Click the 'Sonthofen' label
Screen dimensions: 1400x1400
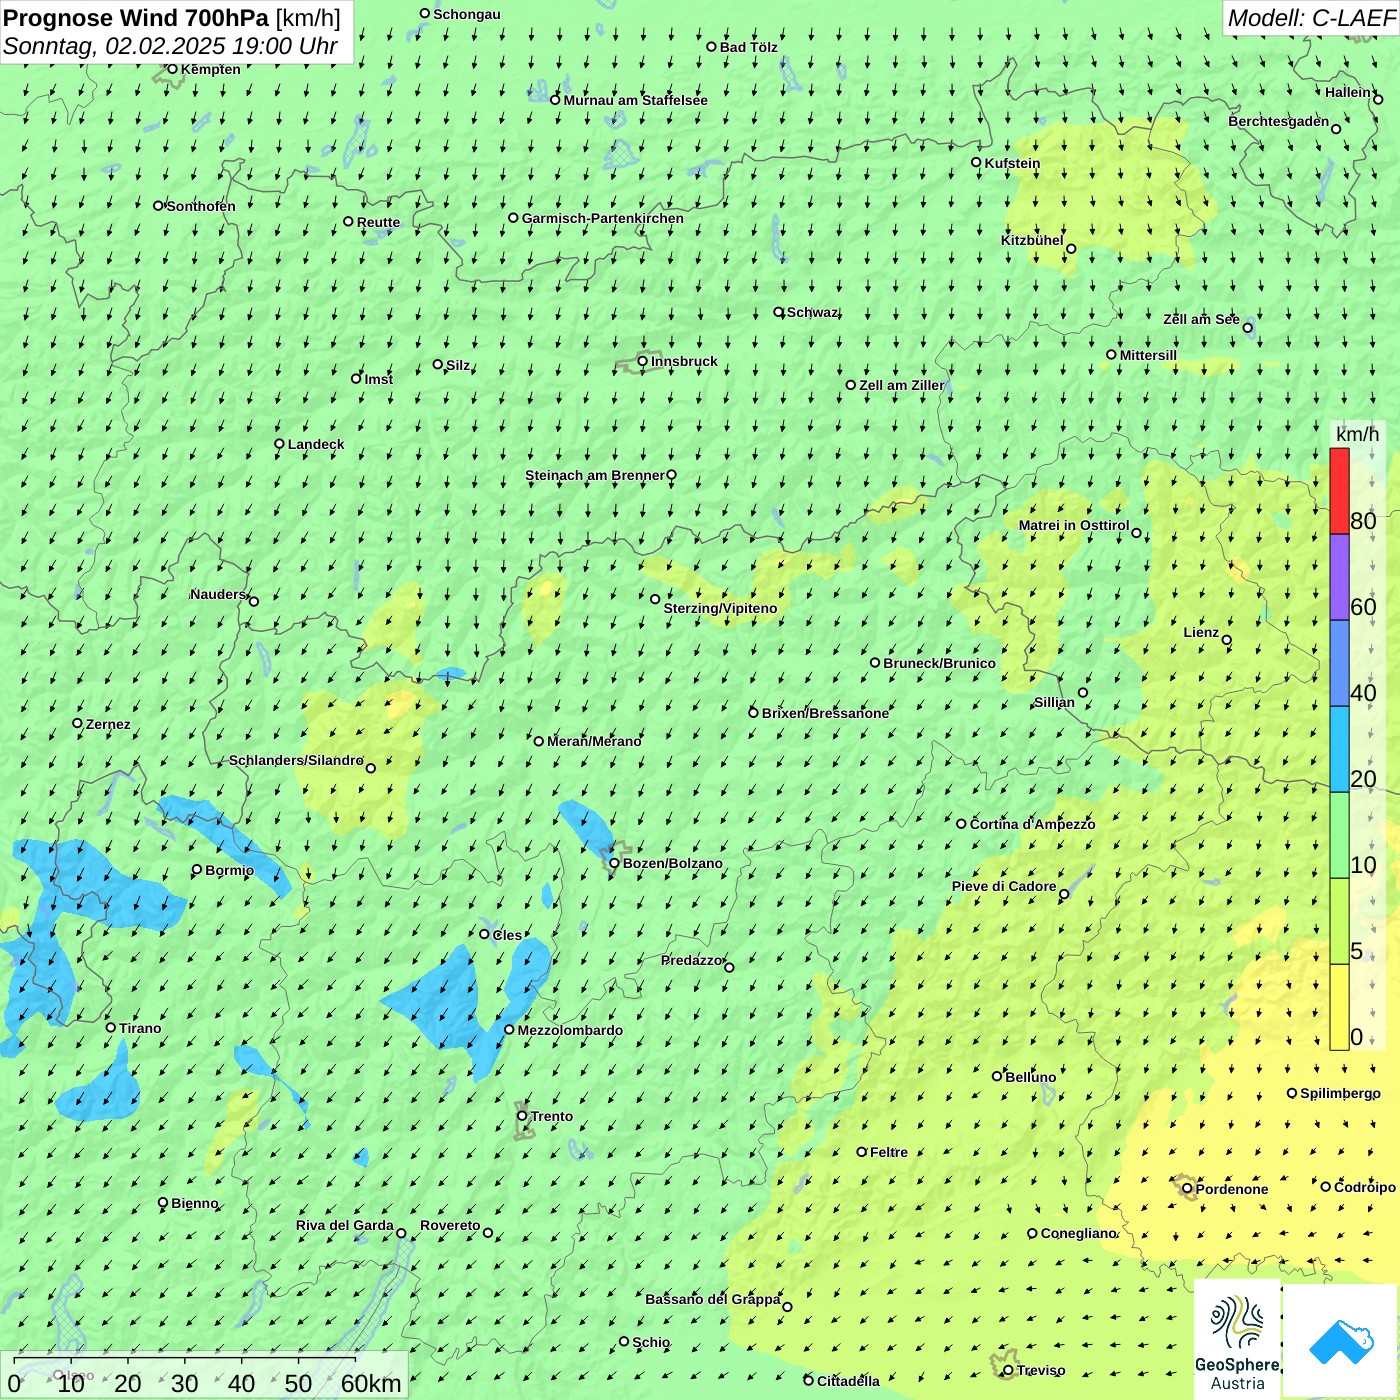click(x=201, y=206)
